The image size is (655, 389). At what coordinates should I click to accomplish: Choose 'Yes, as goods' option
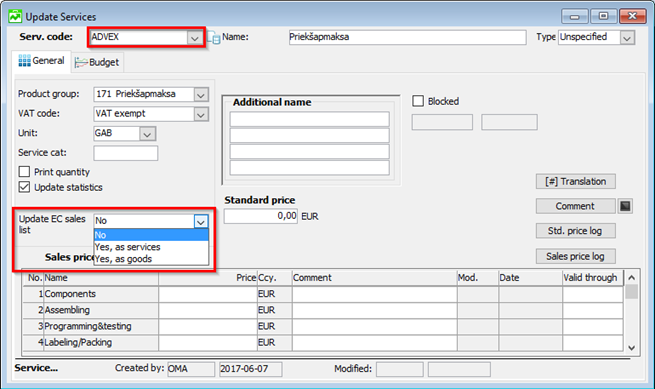pyautogui.click(x=151, y=259)
